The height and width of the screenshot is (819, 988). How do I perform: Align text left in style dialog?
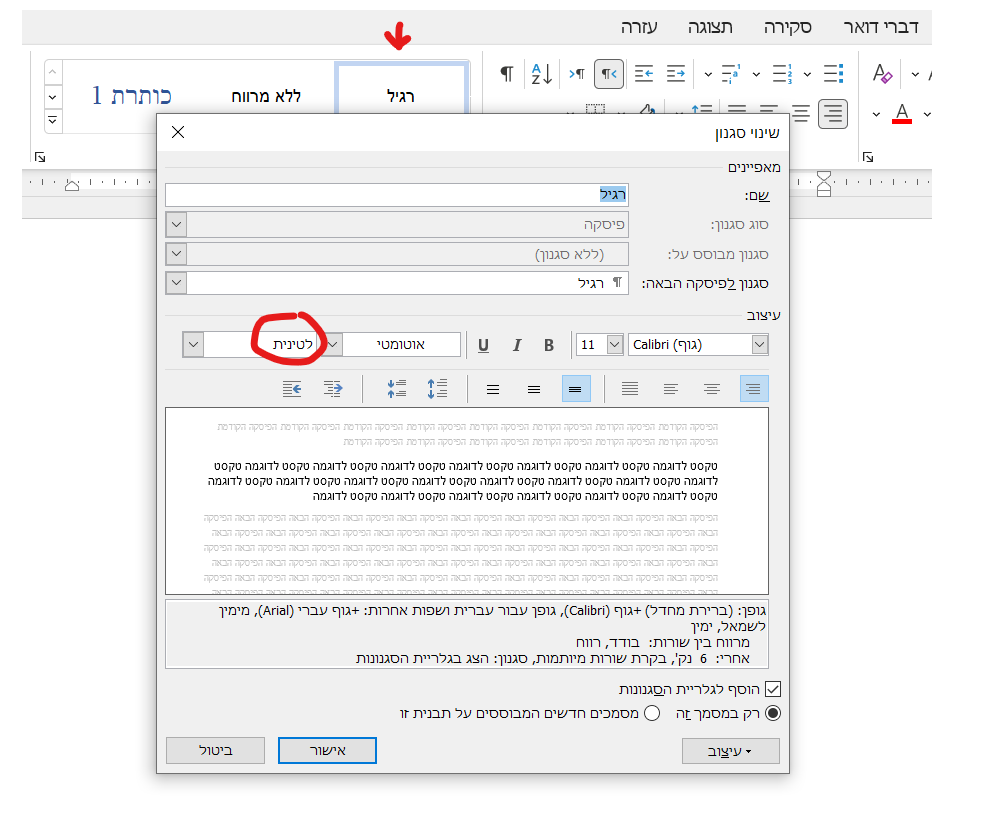(x=671, y=389)
